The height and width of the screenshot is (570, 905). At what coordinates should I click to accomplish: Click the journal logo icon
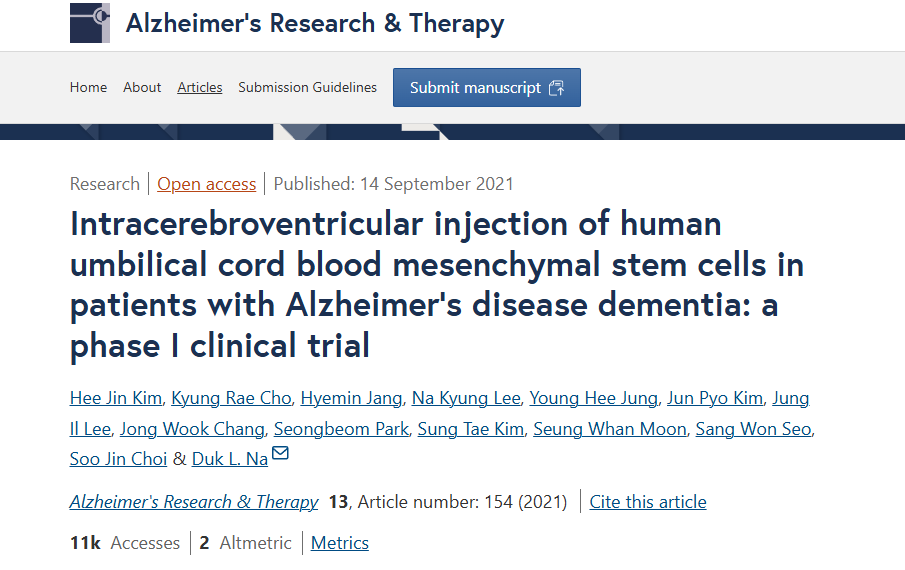(x=90, y=23)
